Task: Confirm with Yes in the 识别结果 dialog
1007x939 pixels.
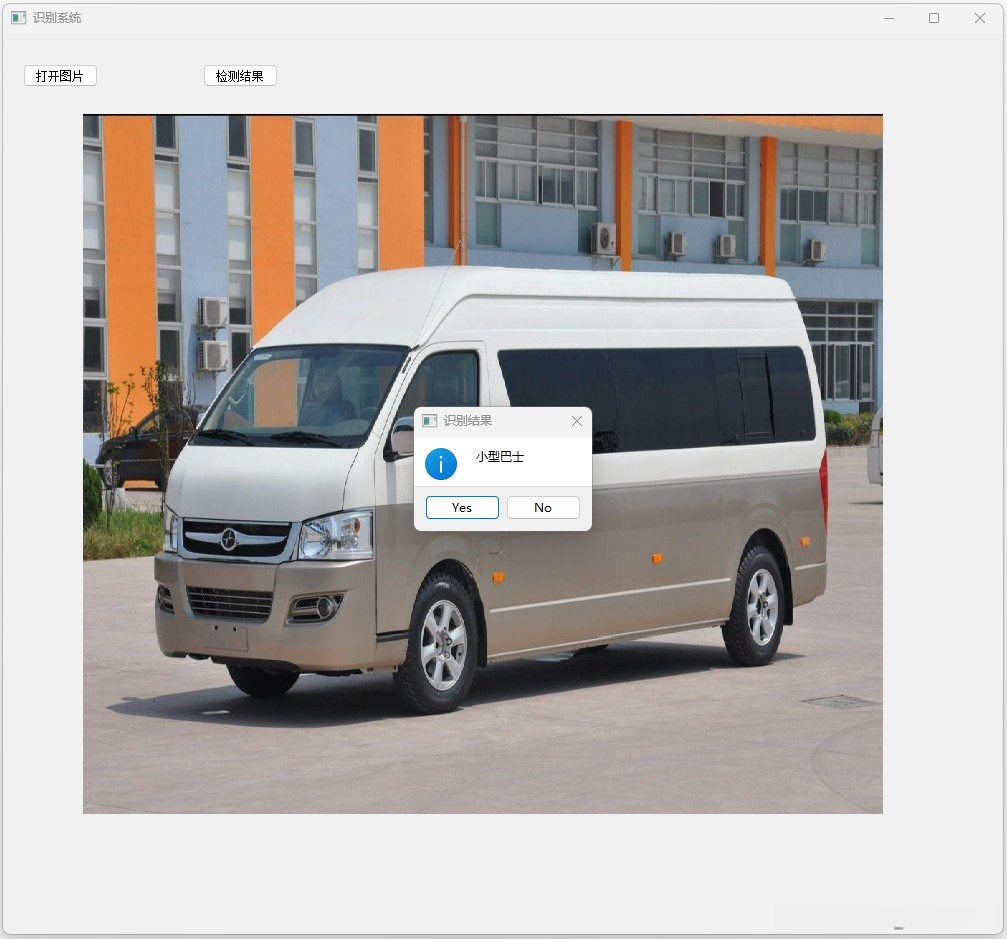Action: pyautogui.click(x=462, y=507)
